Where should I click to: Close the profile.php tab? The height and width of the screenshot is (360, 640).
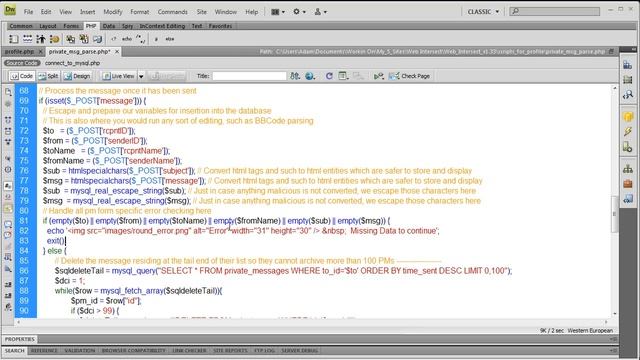40,52
